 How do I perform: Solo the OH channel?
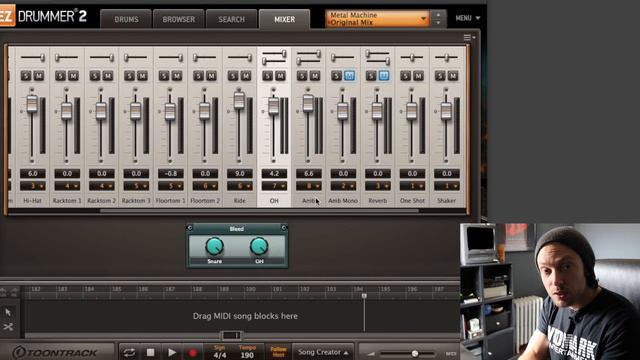pyautogui.click(x=267, y=76)
